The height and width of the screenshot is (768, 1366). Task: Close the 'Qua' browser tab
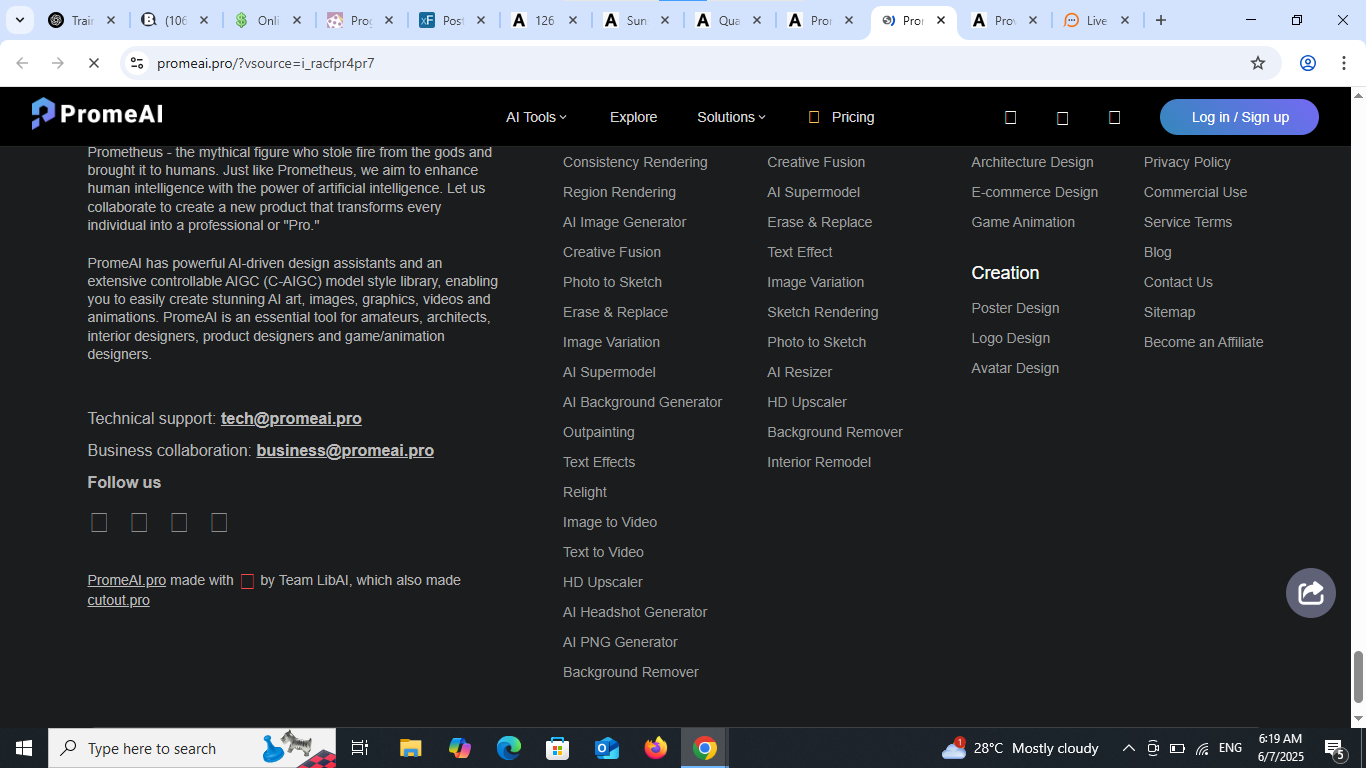point(756,20)
